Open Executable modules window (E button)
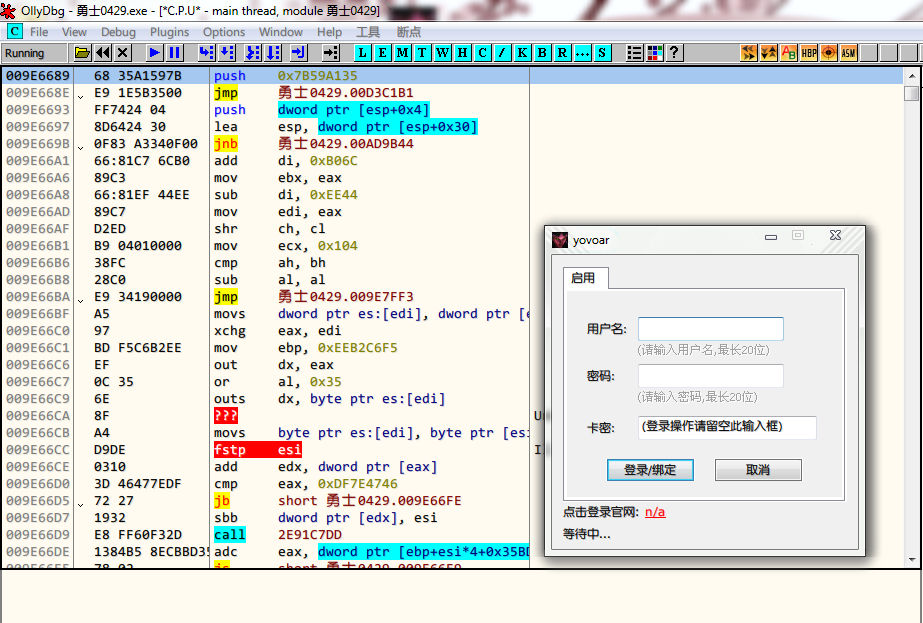 coord(383,53)
